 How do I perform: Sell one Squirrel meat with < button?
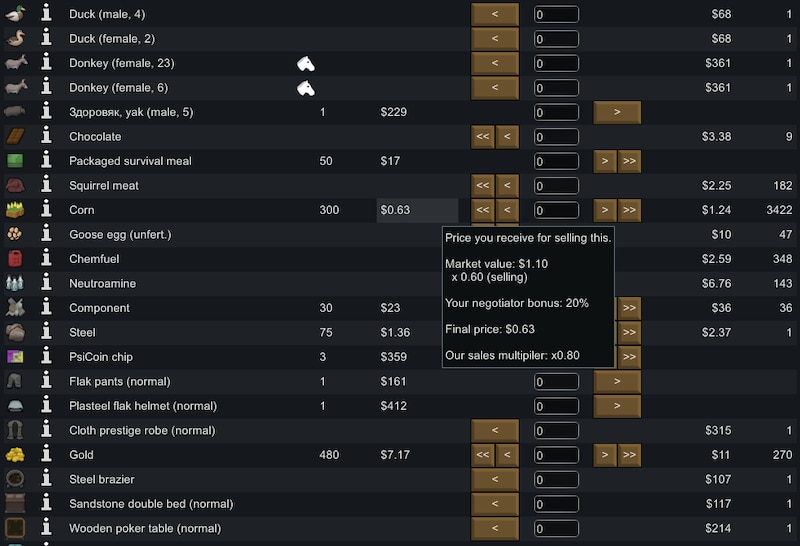pyautogui.click(x=507, y=186)
